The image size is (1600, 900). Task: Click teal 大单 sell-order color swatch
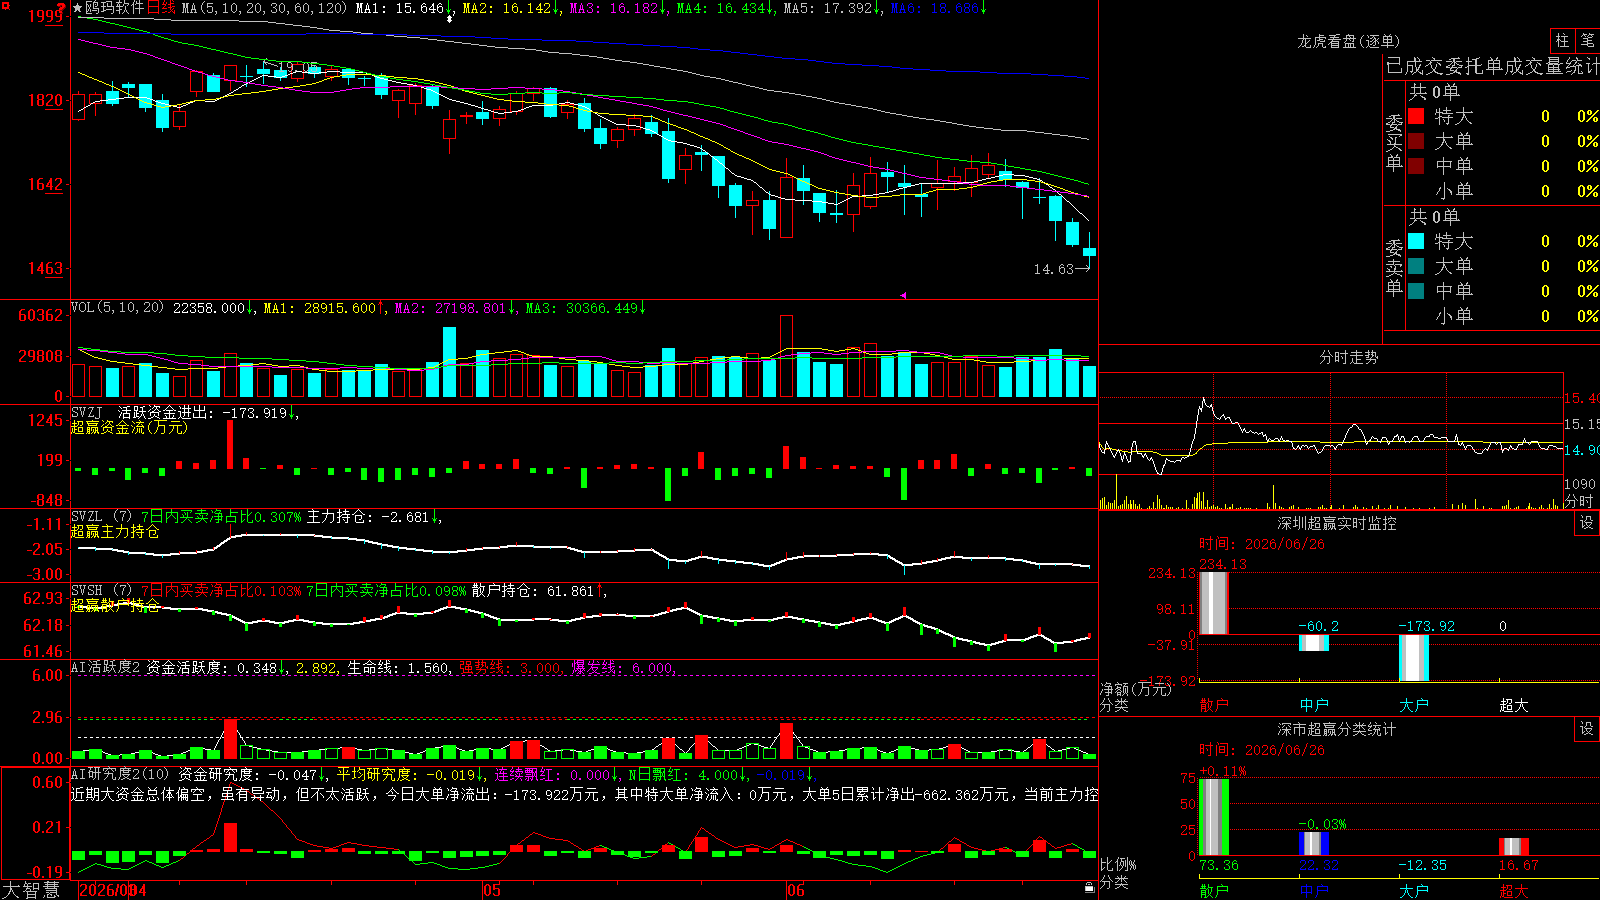[x=1416, y=266]
